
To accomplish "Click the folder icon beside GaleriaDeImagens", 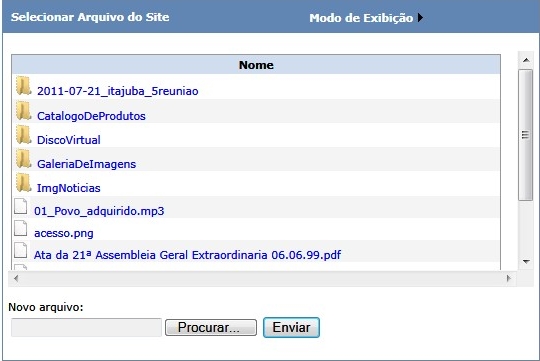I will pyautogui.click(x=23, y=159).
